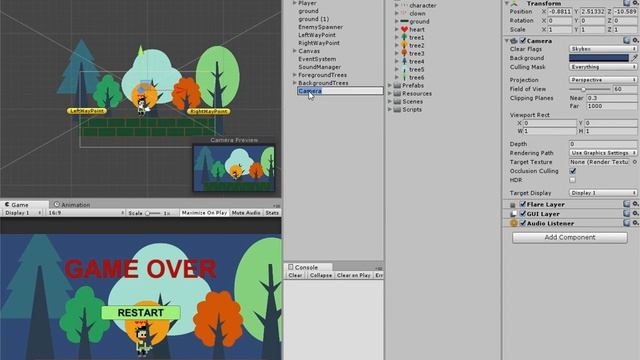Viewport: 640px width, 360px height.
Task: Expand ForegroundTrees in Hierarchy
Action: 295,75
